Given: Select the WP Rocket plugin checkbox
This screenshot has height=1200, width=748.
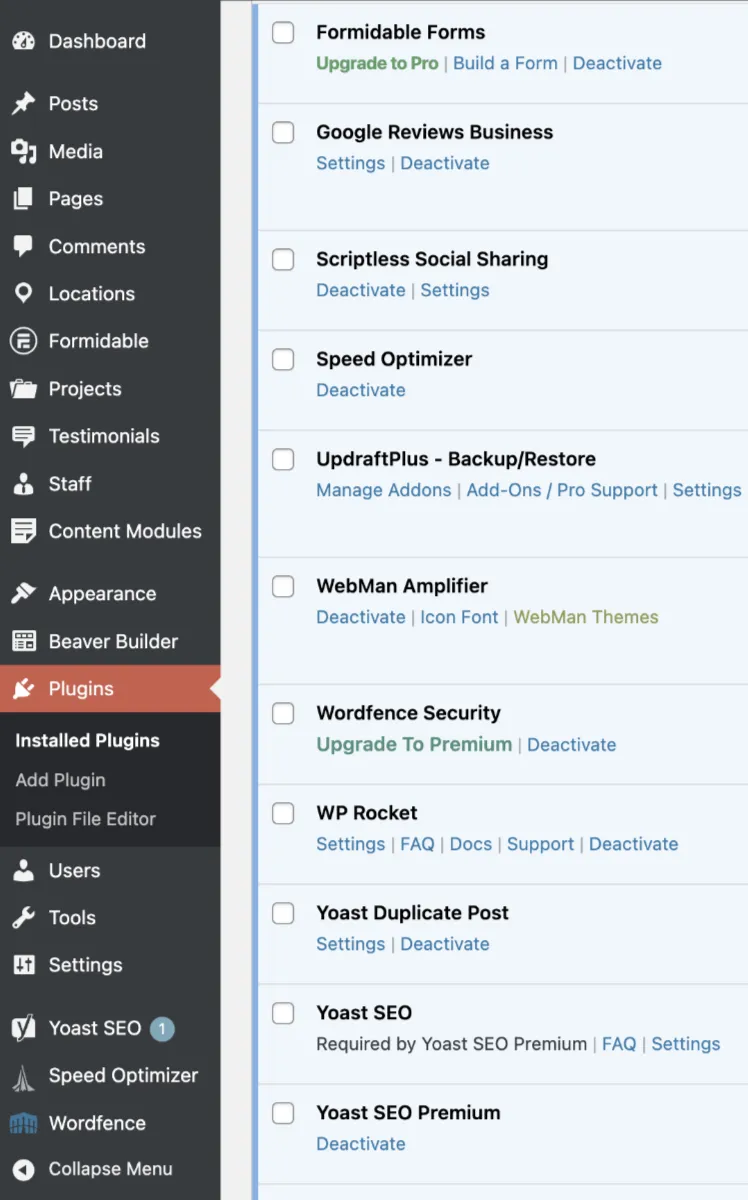Looking at the screenshot, I should click(x=284, y=813).
